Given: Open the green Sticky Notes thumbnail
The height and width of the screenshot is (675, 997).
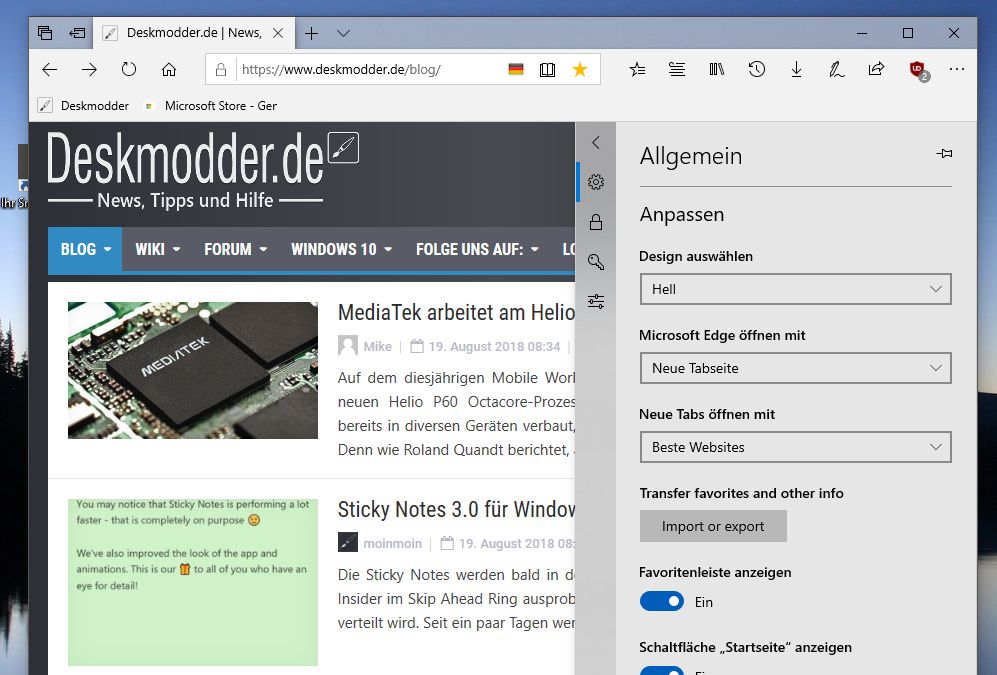Looking at the screenshot, I should pos(193,582).
